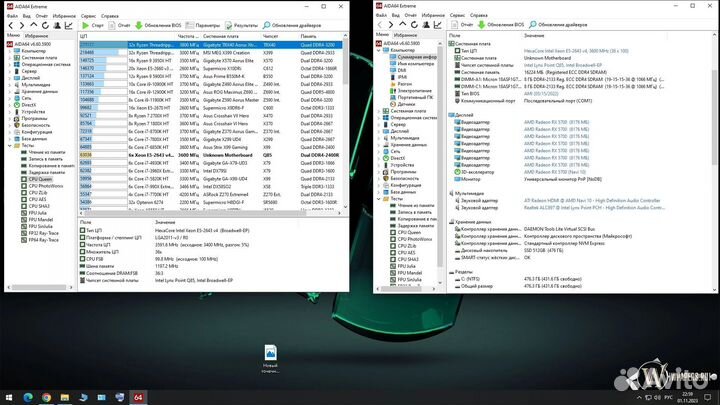Screen dimensions: 720x405
Task: Open Вид menu in left window
Action: tap(27, 16)
